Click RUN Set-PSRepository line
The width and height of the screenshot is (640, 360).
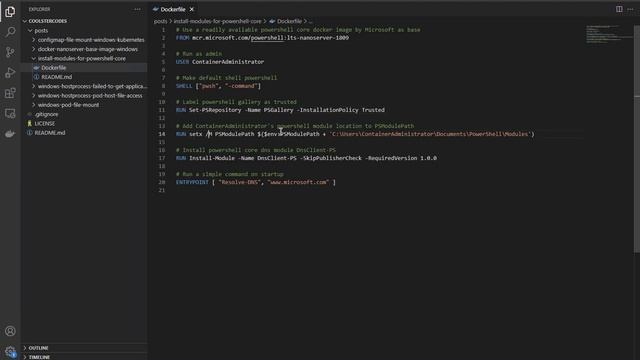point(280,110)
